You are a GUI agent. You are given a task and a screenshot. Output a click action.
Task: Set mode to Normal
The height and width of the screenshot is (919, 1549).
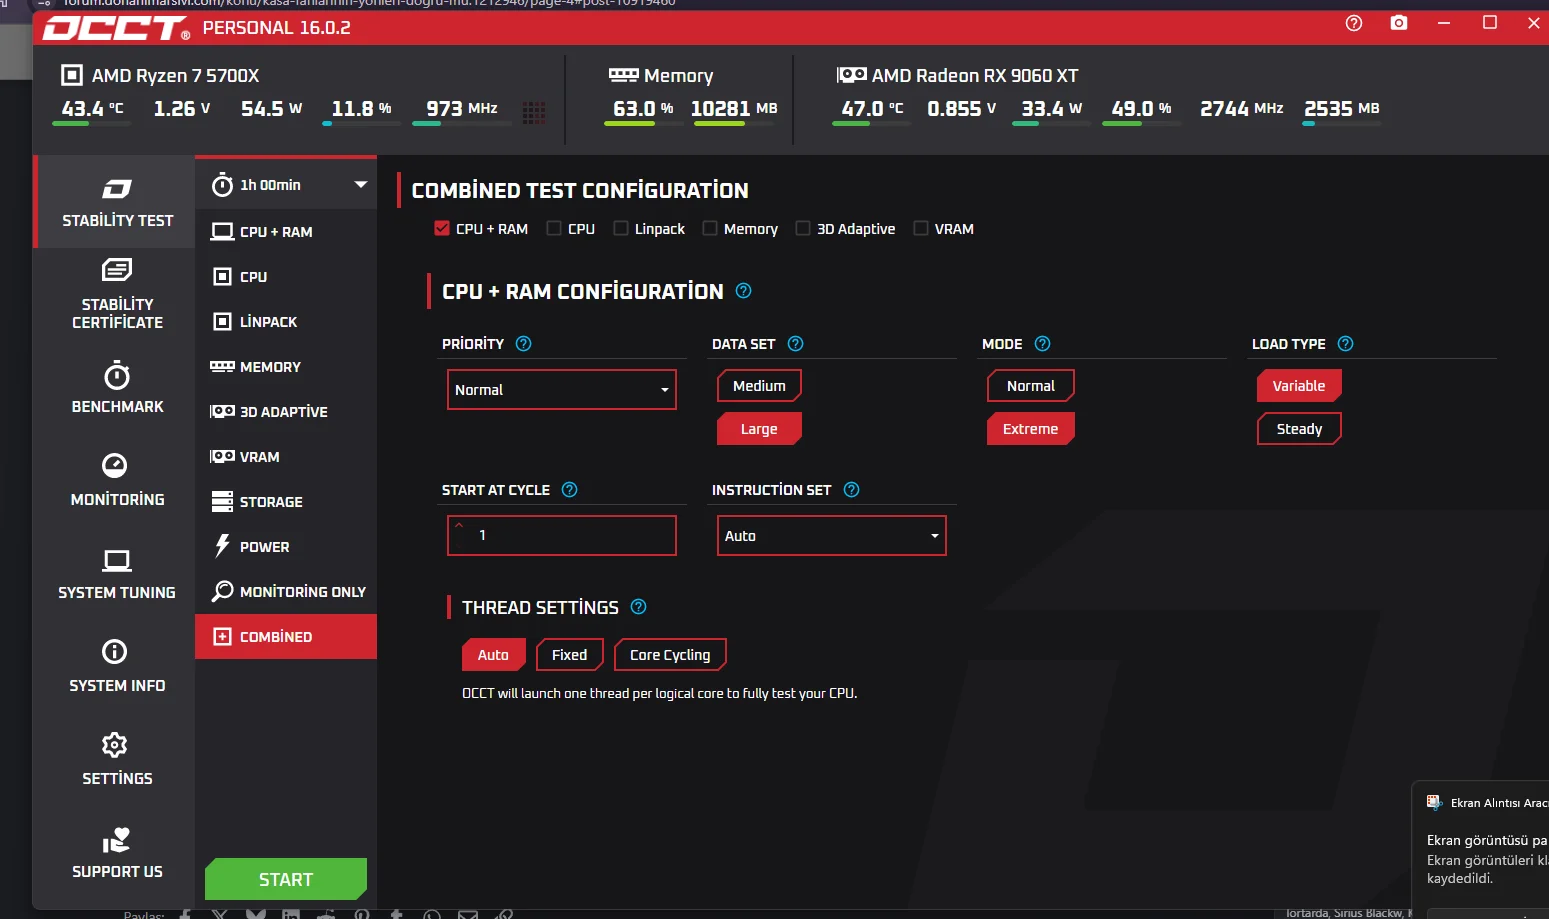[x=1030, y=386]
